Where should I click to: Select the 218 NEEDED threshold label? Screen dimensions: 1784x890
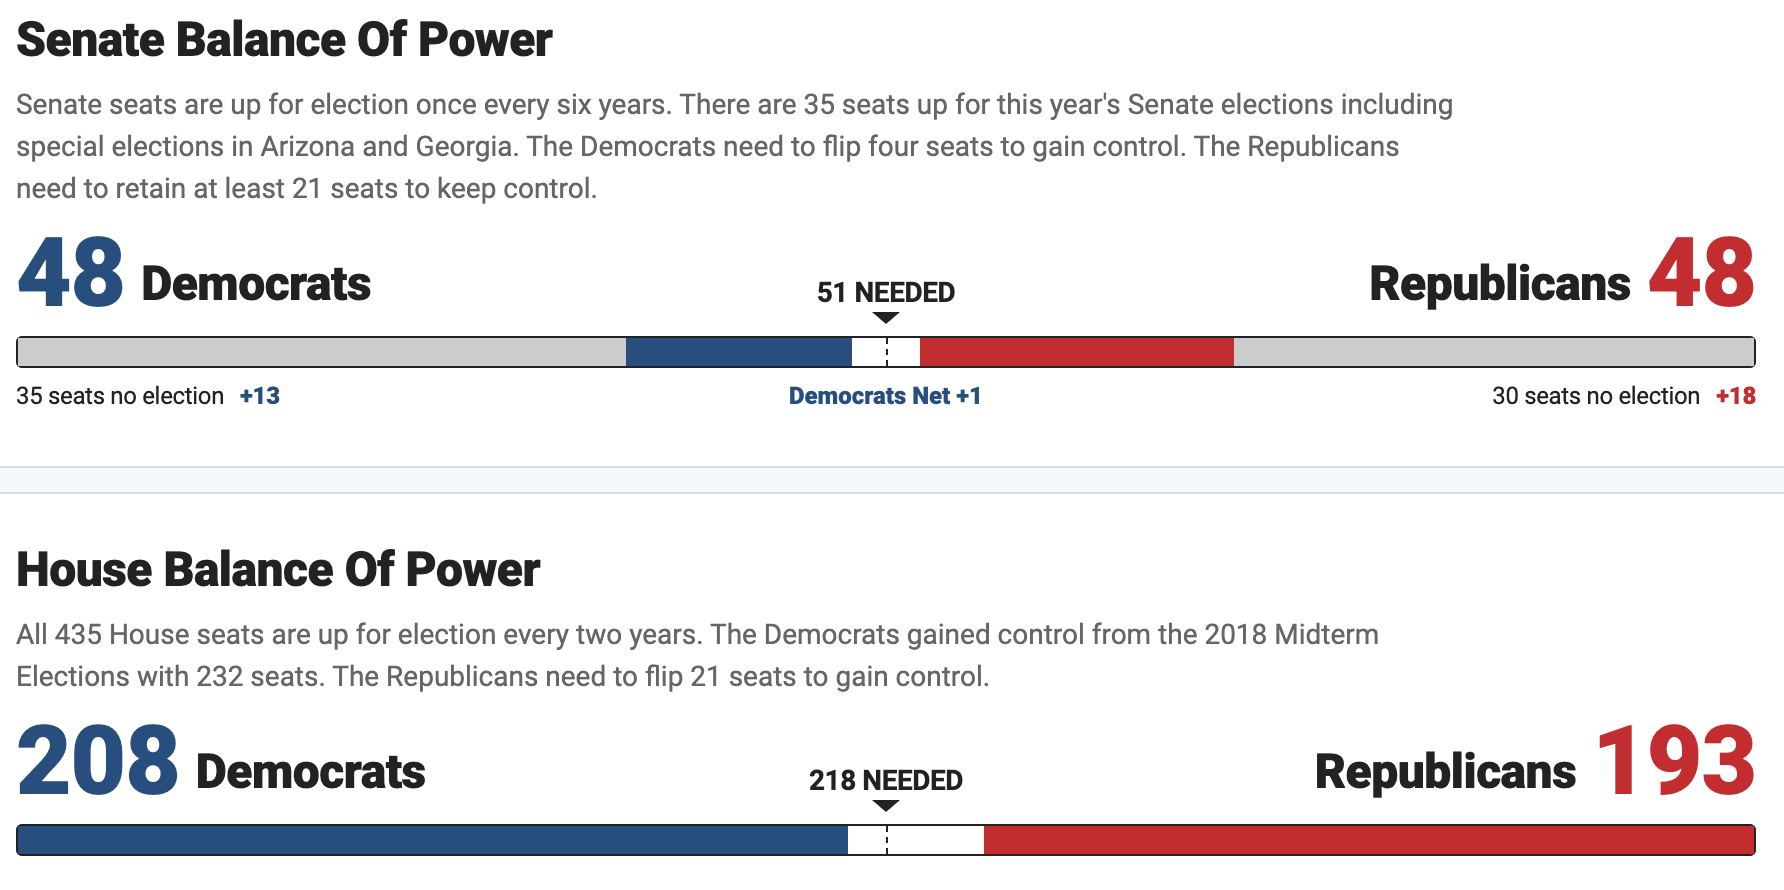point(886,780)
